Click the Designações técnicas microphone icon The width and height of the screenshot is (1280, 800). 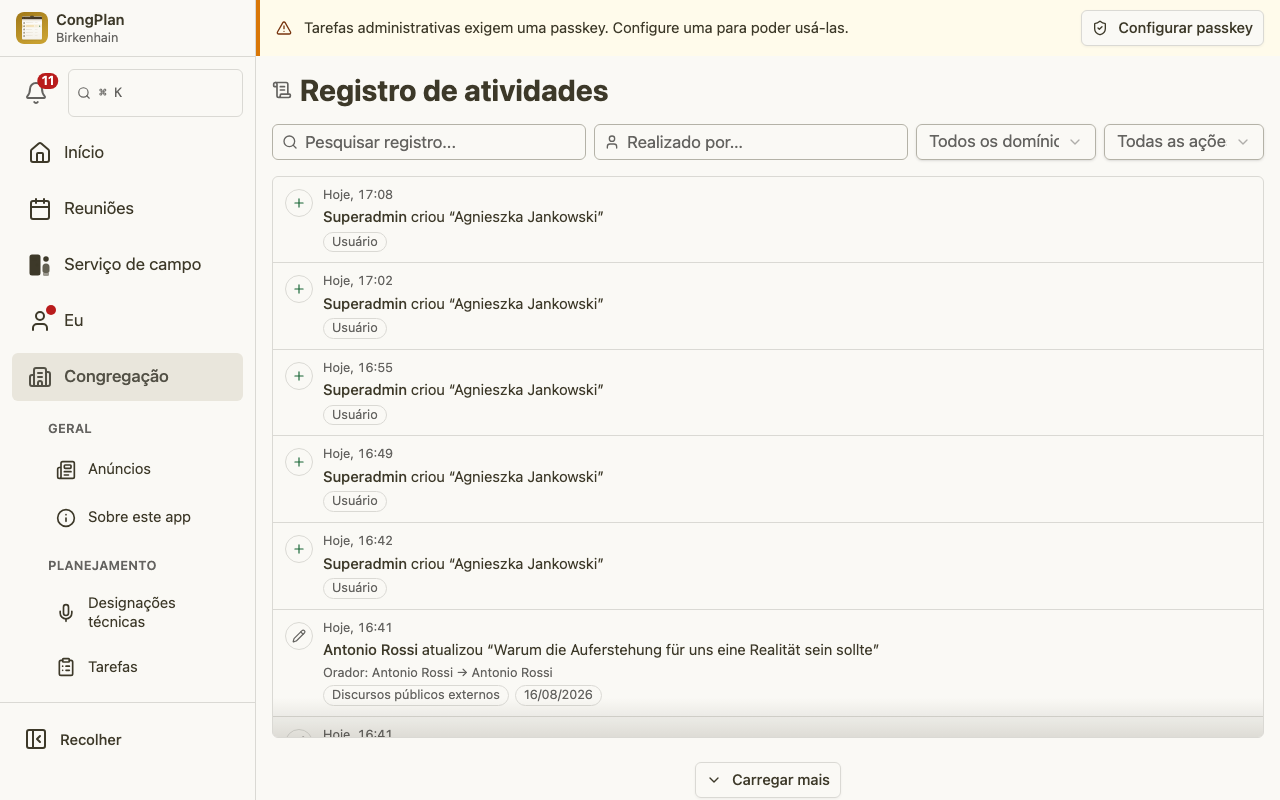click(x=66, y=612)
